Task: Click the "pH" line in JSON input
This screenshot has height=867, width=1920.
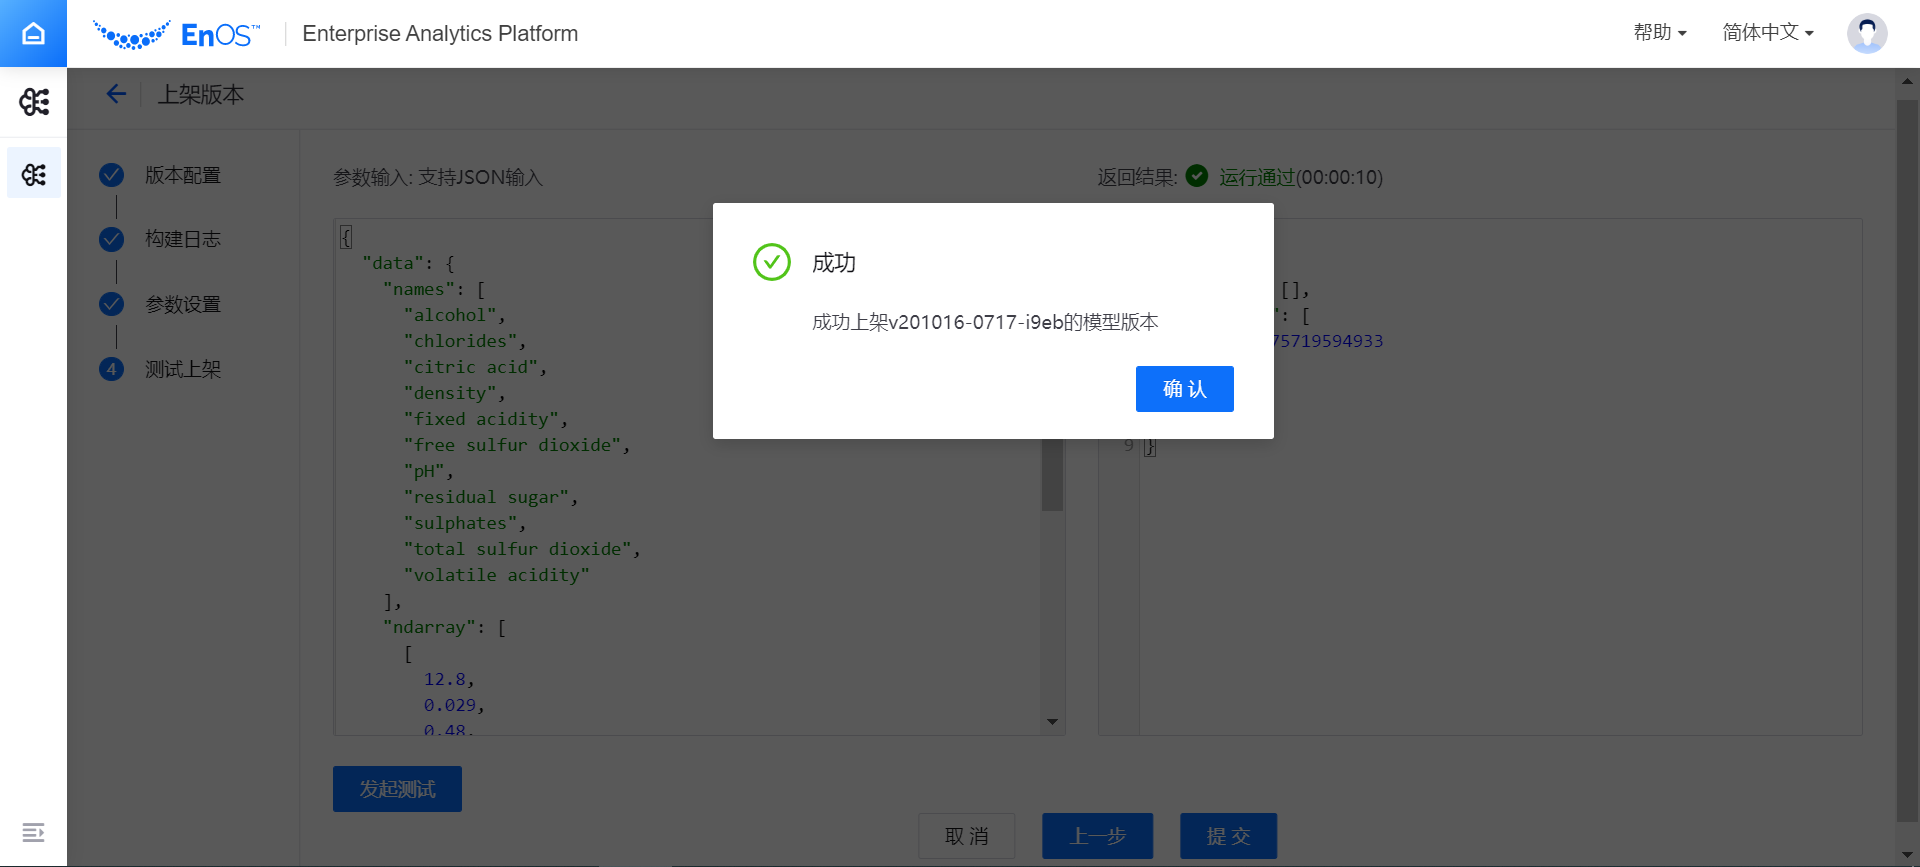Action: [428, 471]
